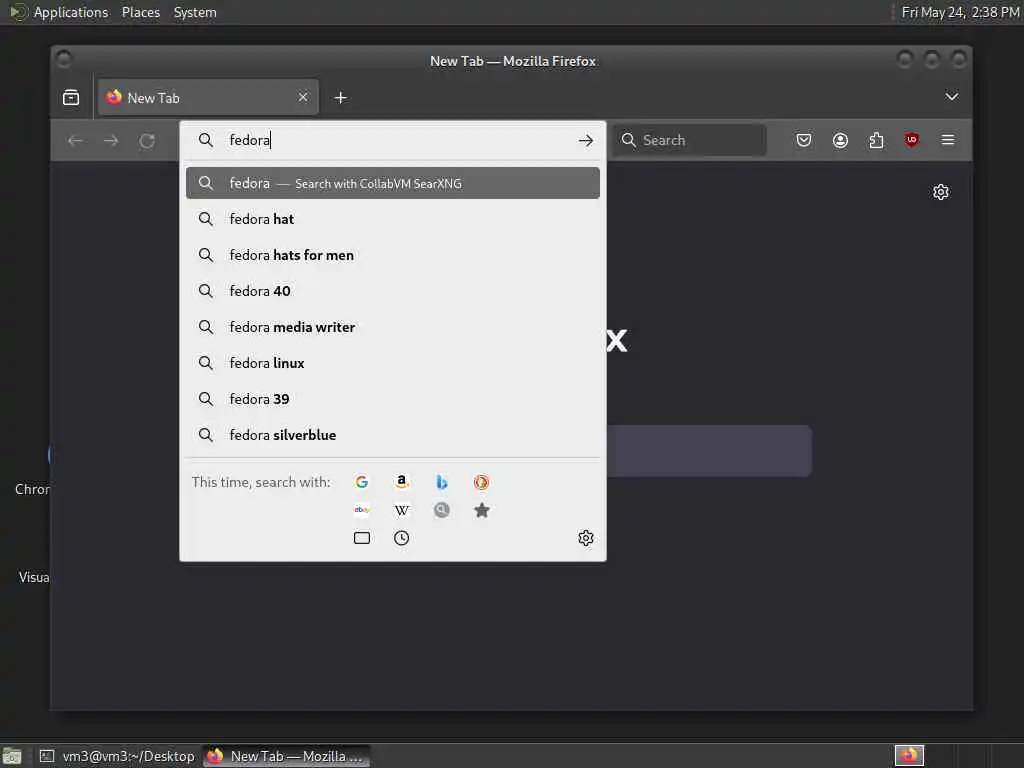
Task: Pick the gray magnifier search engine
Action: 441,510
